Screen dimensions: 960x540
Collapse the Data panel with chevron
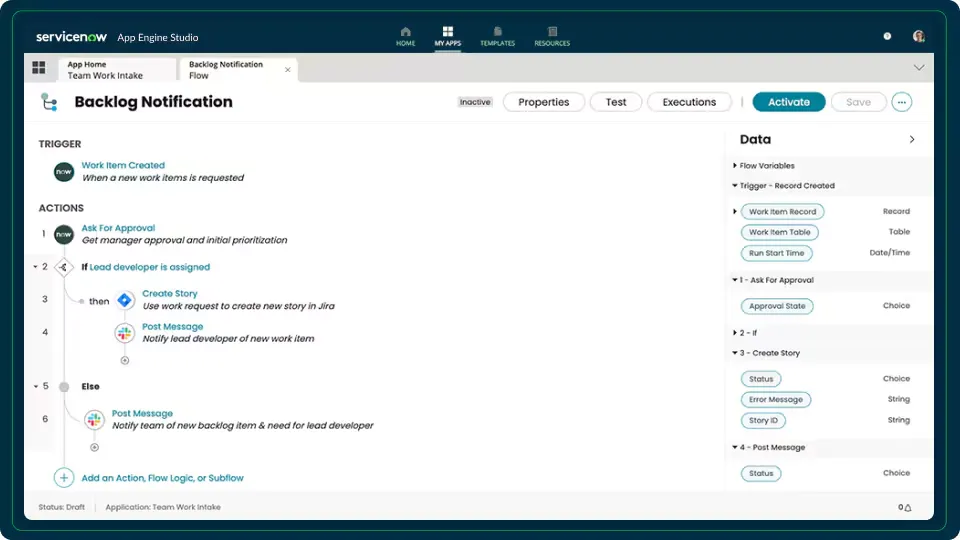pos(911,140)
